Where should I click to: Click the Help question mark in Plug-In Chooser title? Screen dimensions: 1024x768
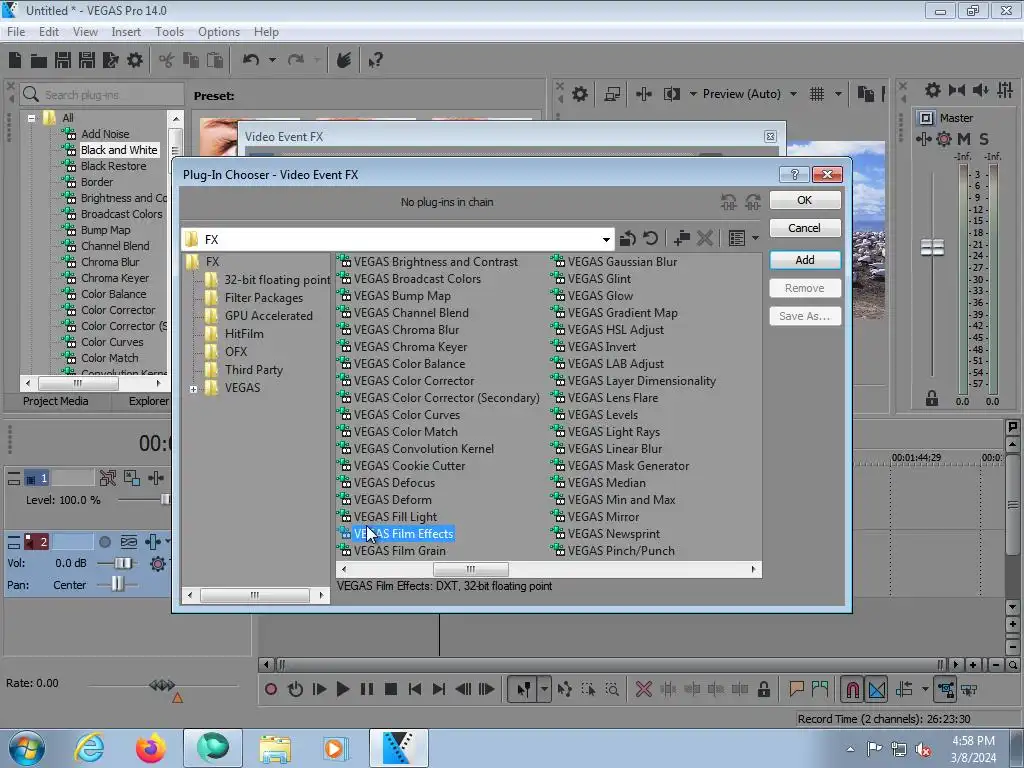794,174
